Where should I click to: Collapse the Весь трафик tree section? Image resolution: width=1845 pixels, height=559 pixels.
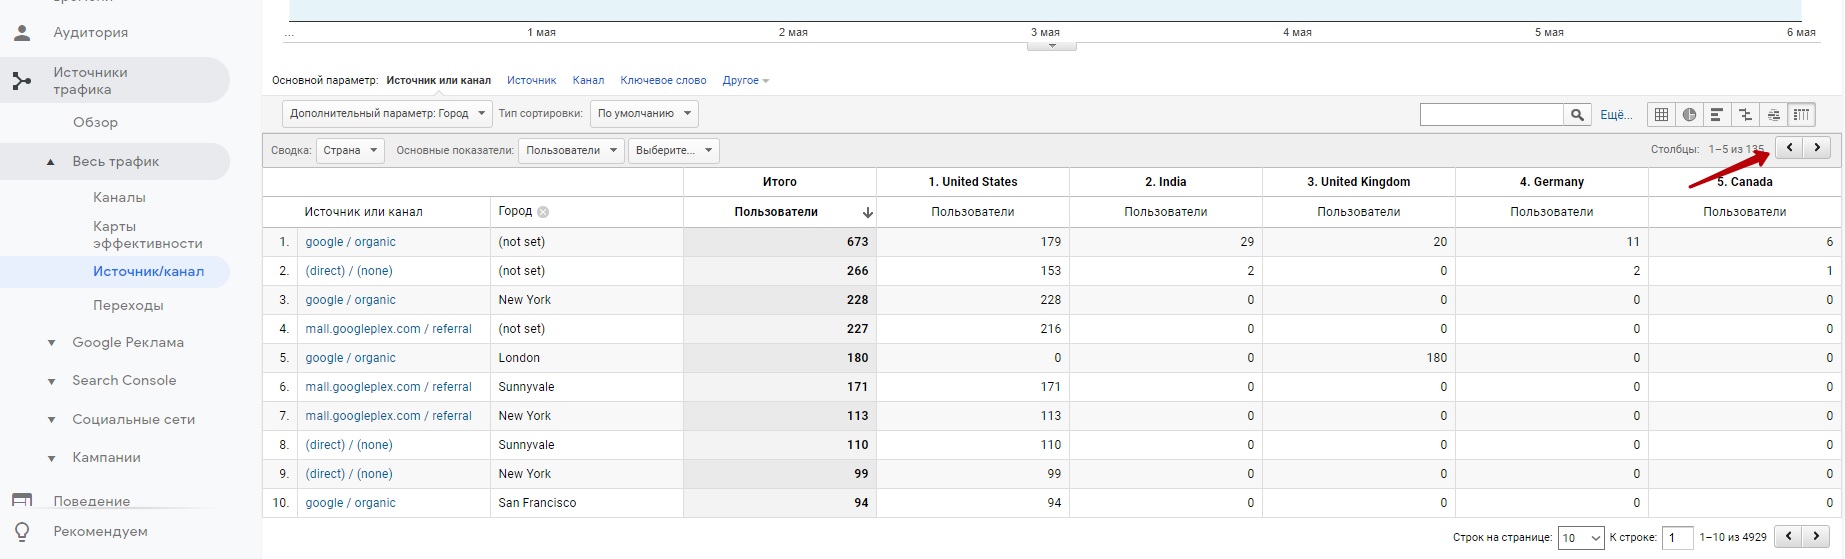pyautogui.click(x=50, y=162)
